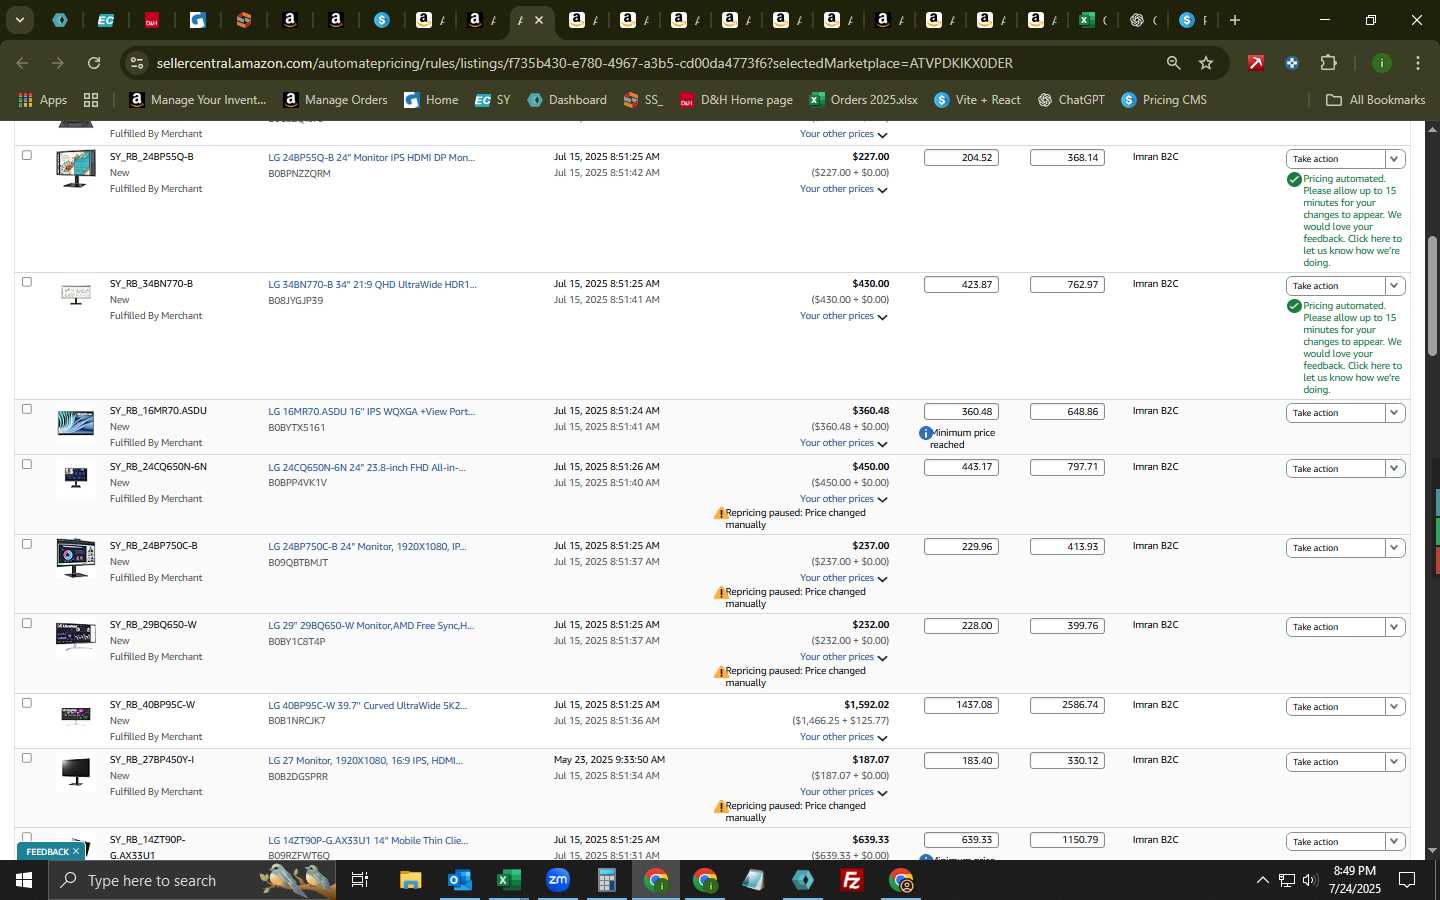This screenshot has height=900, width=1440.
Task: Open a new browser tab
Action: pyautogui.click(x=1235, y=20)
